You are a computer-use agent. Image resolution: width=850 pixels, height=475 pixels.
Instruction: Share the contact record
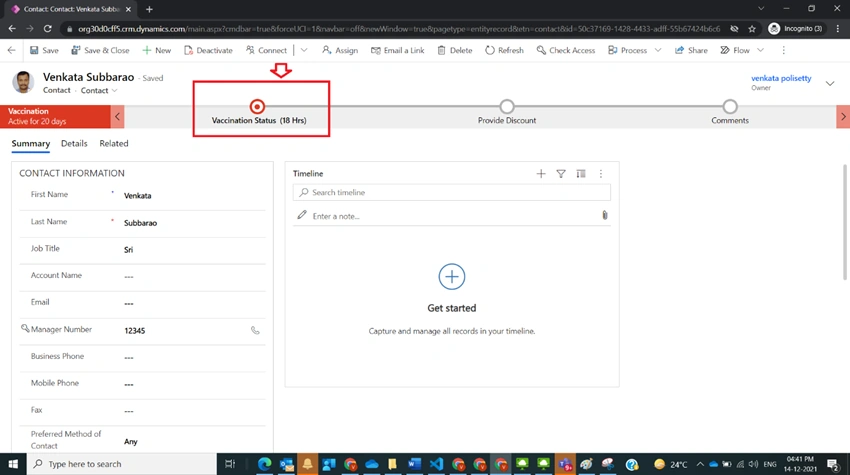691,50
